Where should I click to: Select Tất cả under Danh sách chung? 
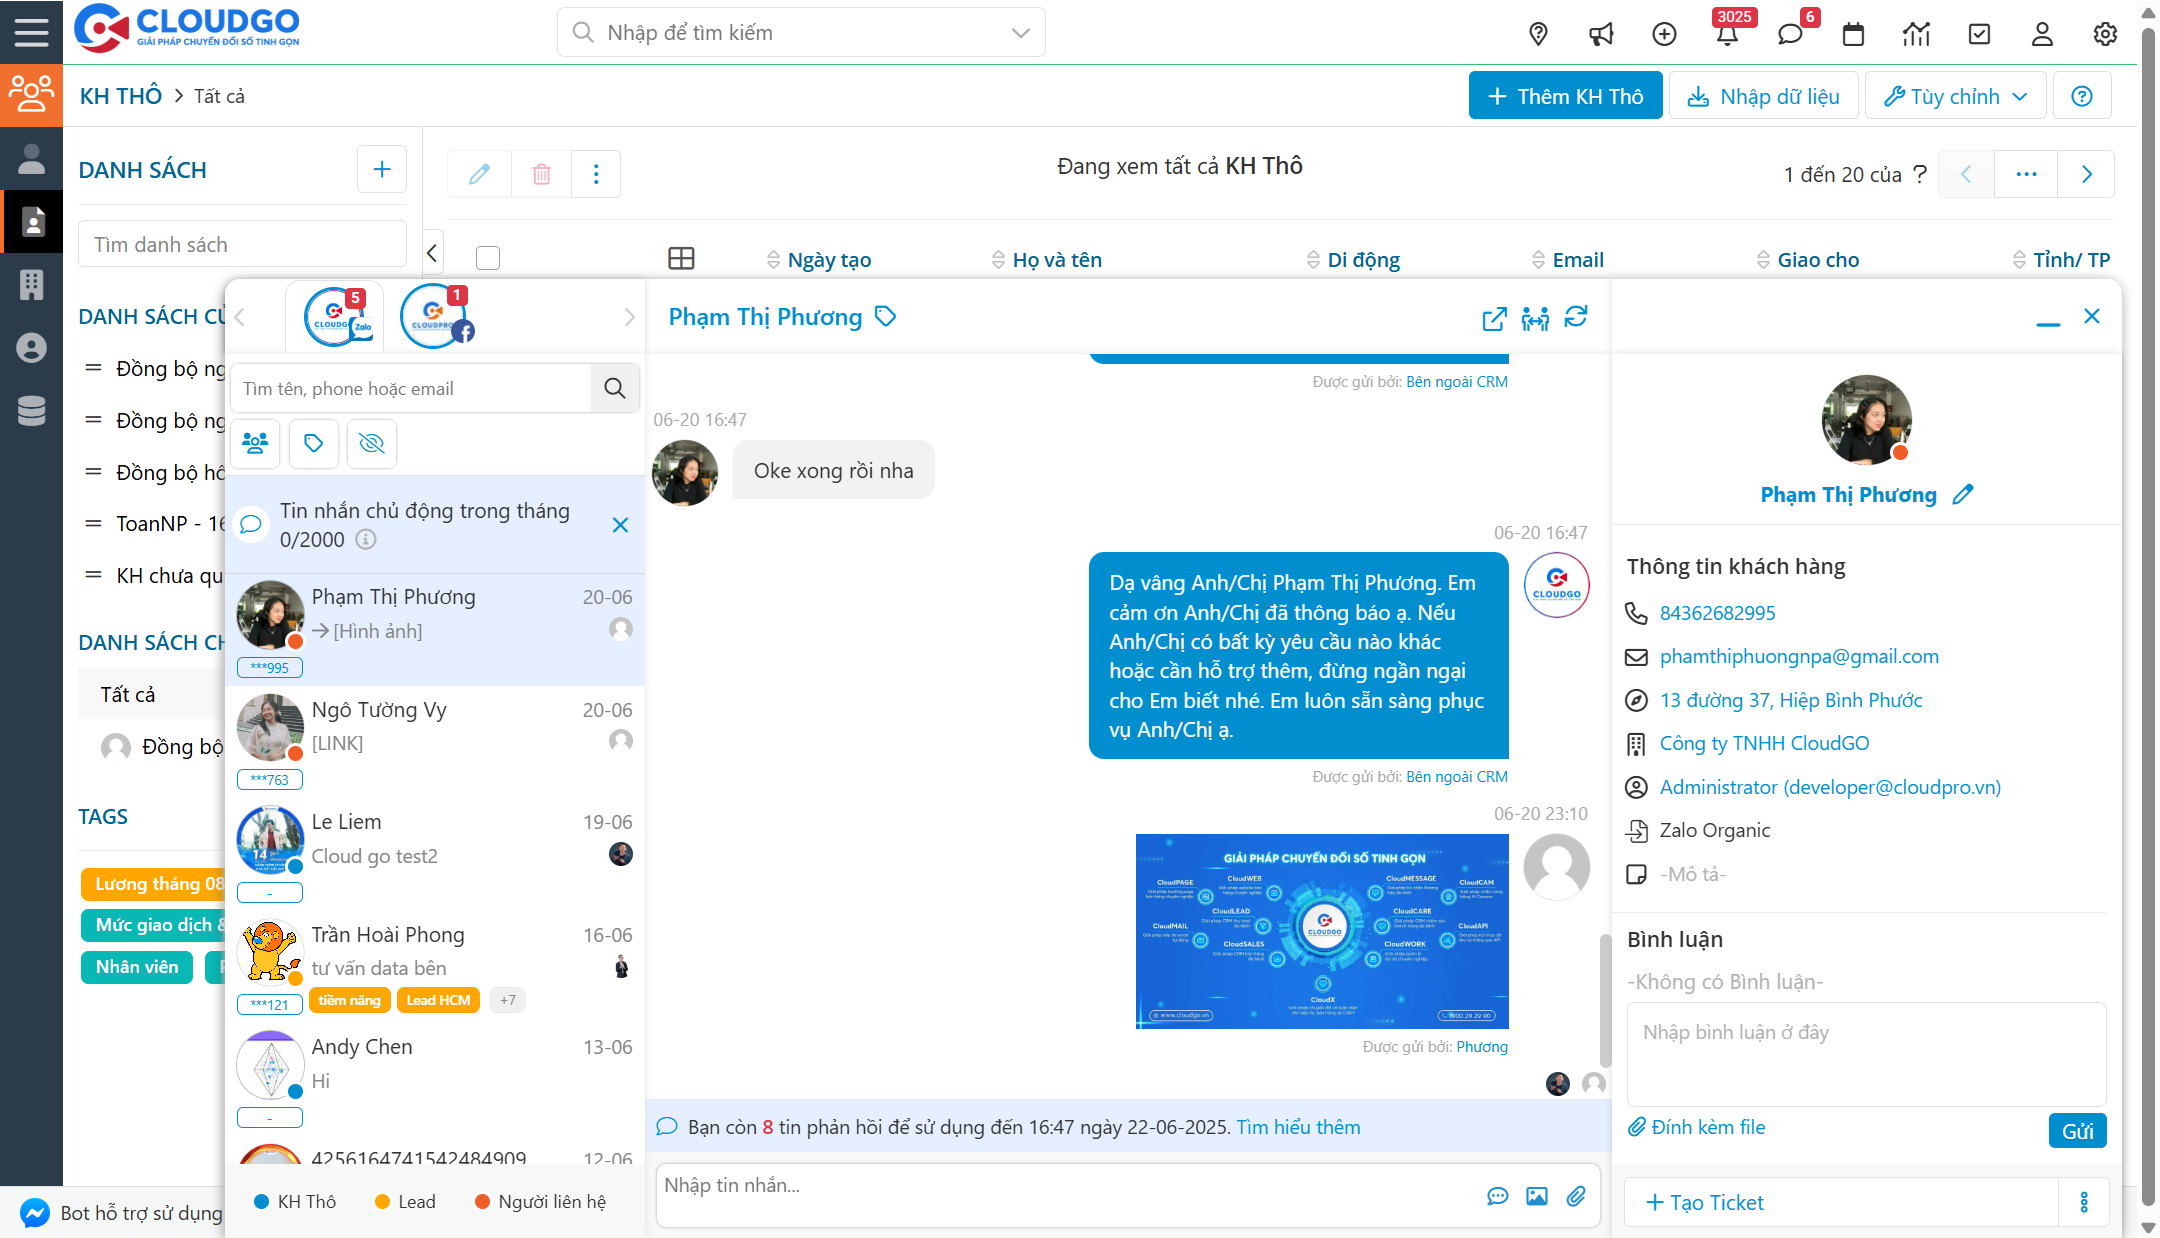pos(128,693)
